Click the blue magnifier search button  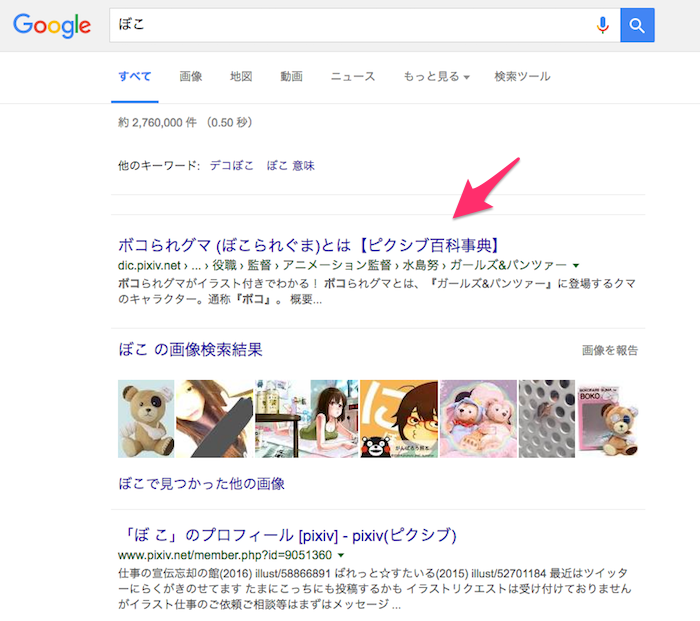(637, 25)
